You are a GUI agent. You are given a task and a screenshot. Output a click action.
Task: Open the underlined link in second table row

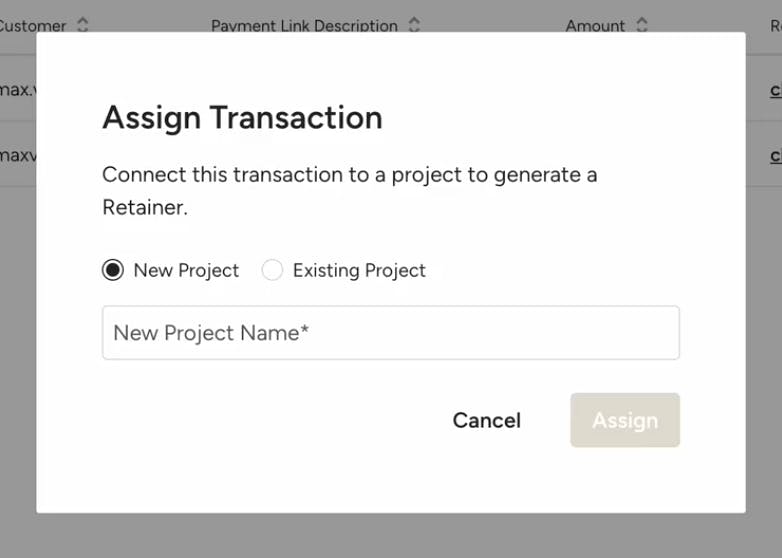coord(776,155)
